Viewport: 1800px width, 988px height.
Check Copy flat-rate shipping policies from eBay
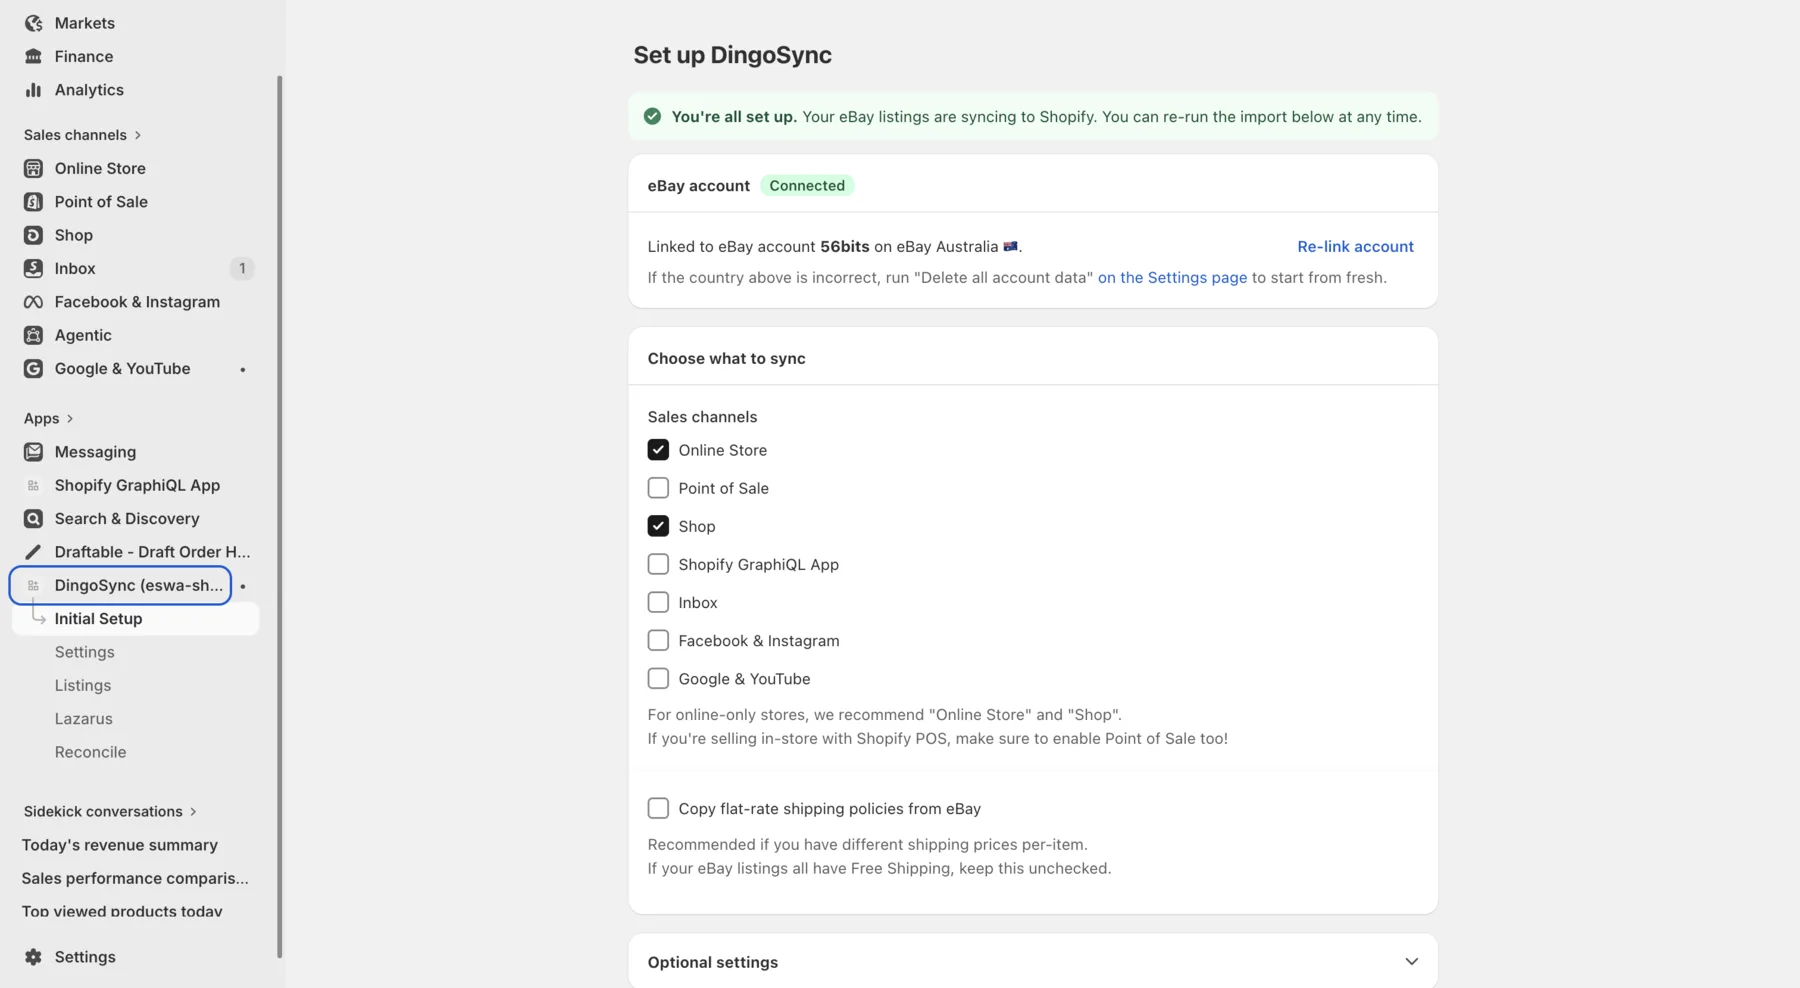pos(658,808)
